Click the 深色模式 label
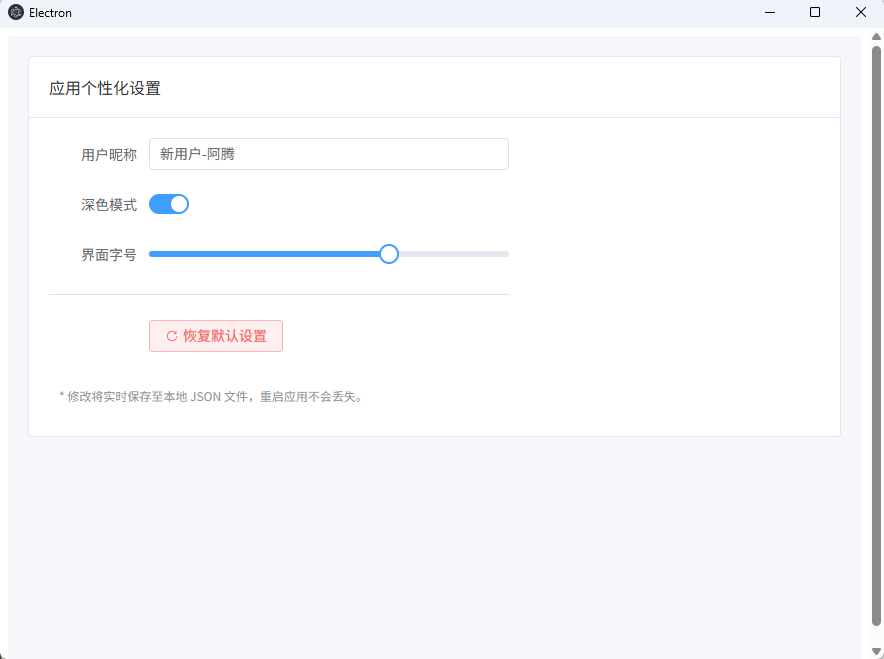The height and width of the screenshot is (659, 884). coord(109,205)
